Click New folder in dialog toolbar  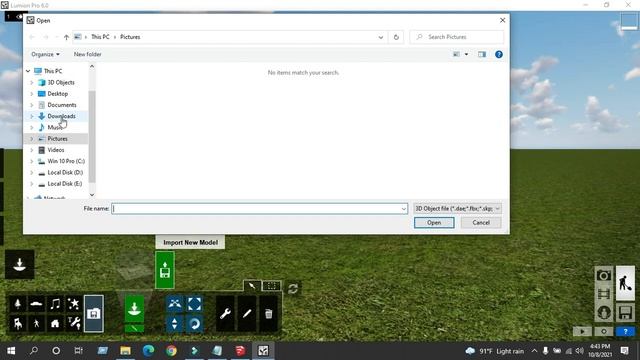87,54
